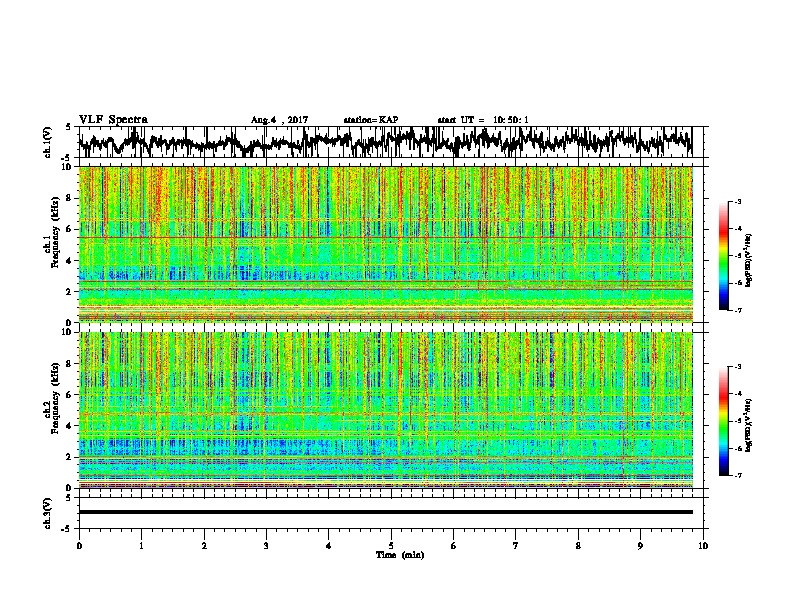Click time axis tick label "10"
792x612 pixels.
click(x=703, y=546)
